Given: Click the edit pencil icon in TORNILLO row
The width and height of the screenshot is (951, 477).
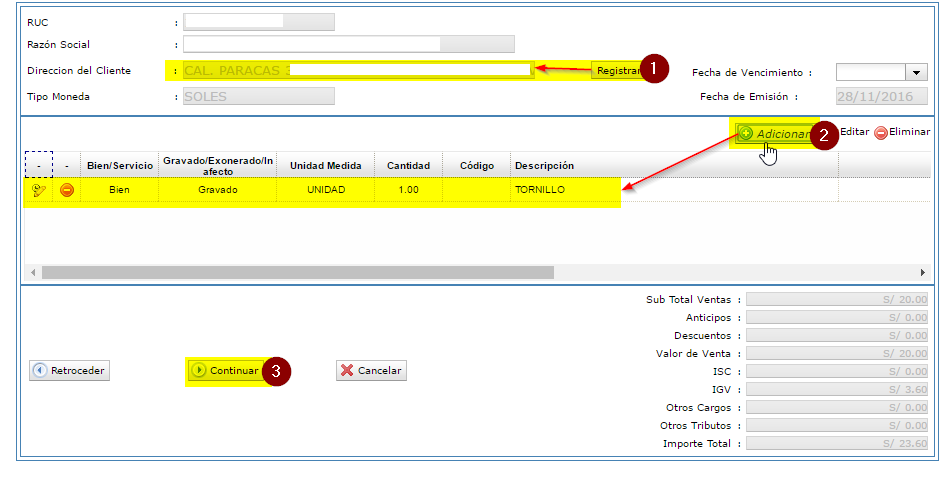Looking at the screenshot, I should tap(39, 190).
